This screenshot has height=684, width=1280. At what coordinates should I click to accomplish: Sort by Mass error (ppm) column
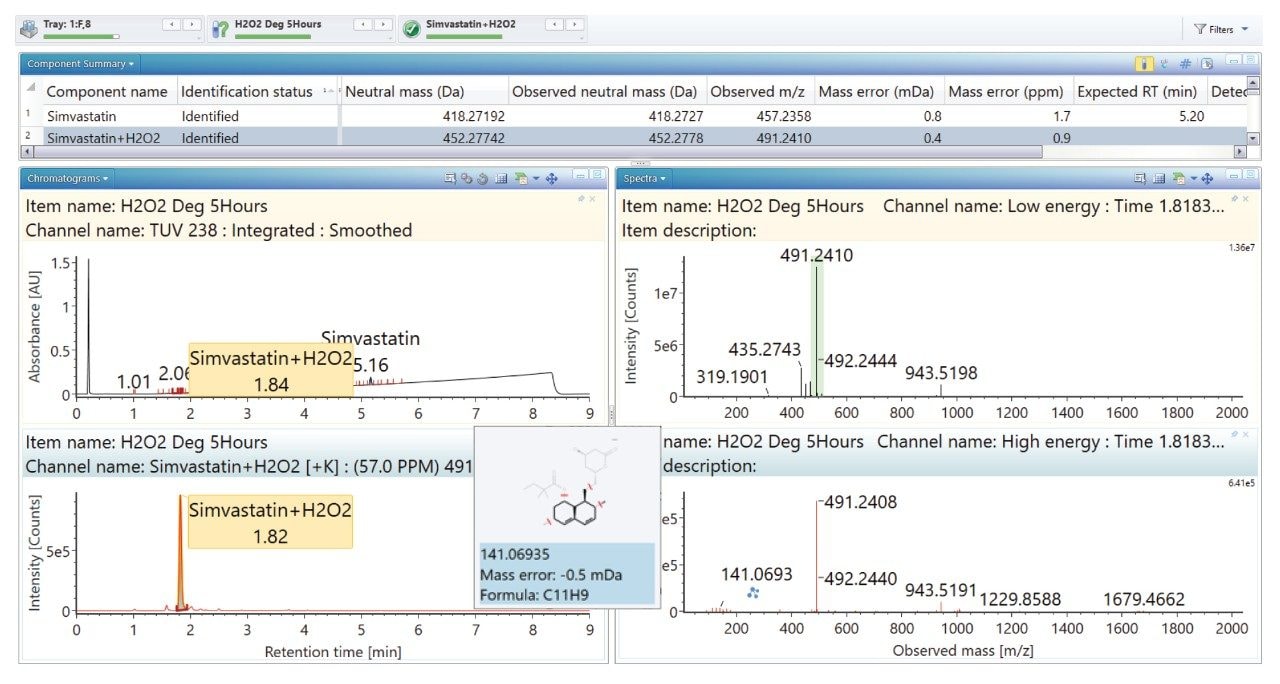pos(1006,92)
